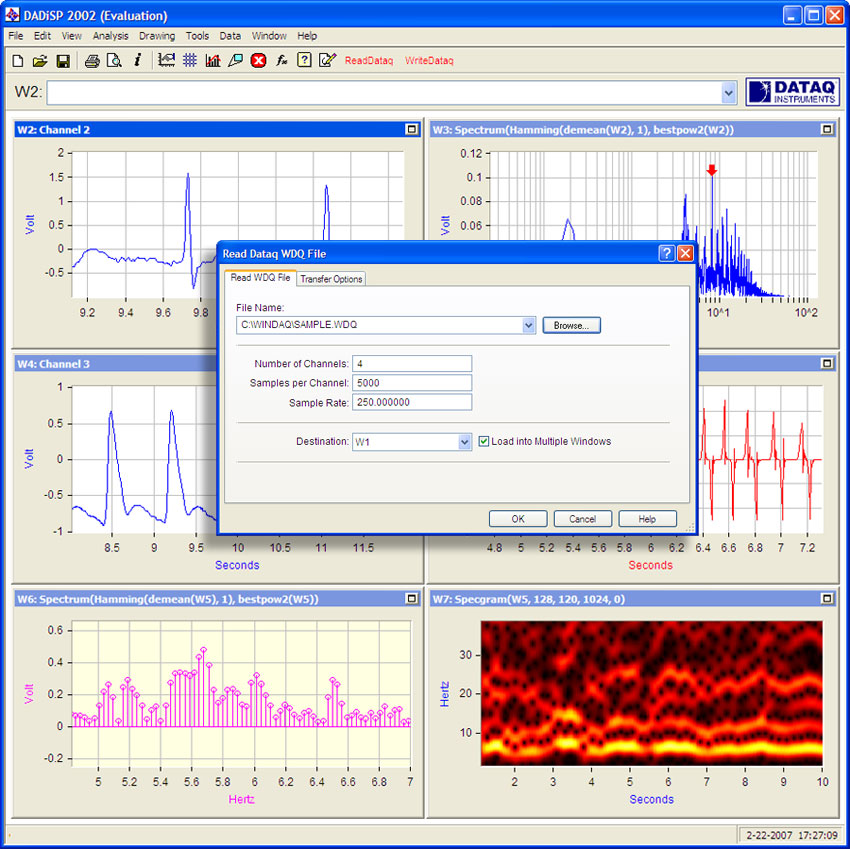Click the DATAQ Instruments logo

pyautogui.click(x=792, y=92)
